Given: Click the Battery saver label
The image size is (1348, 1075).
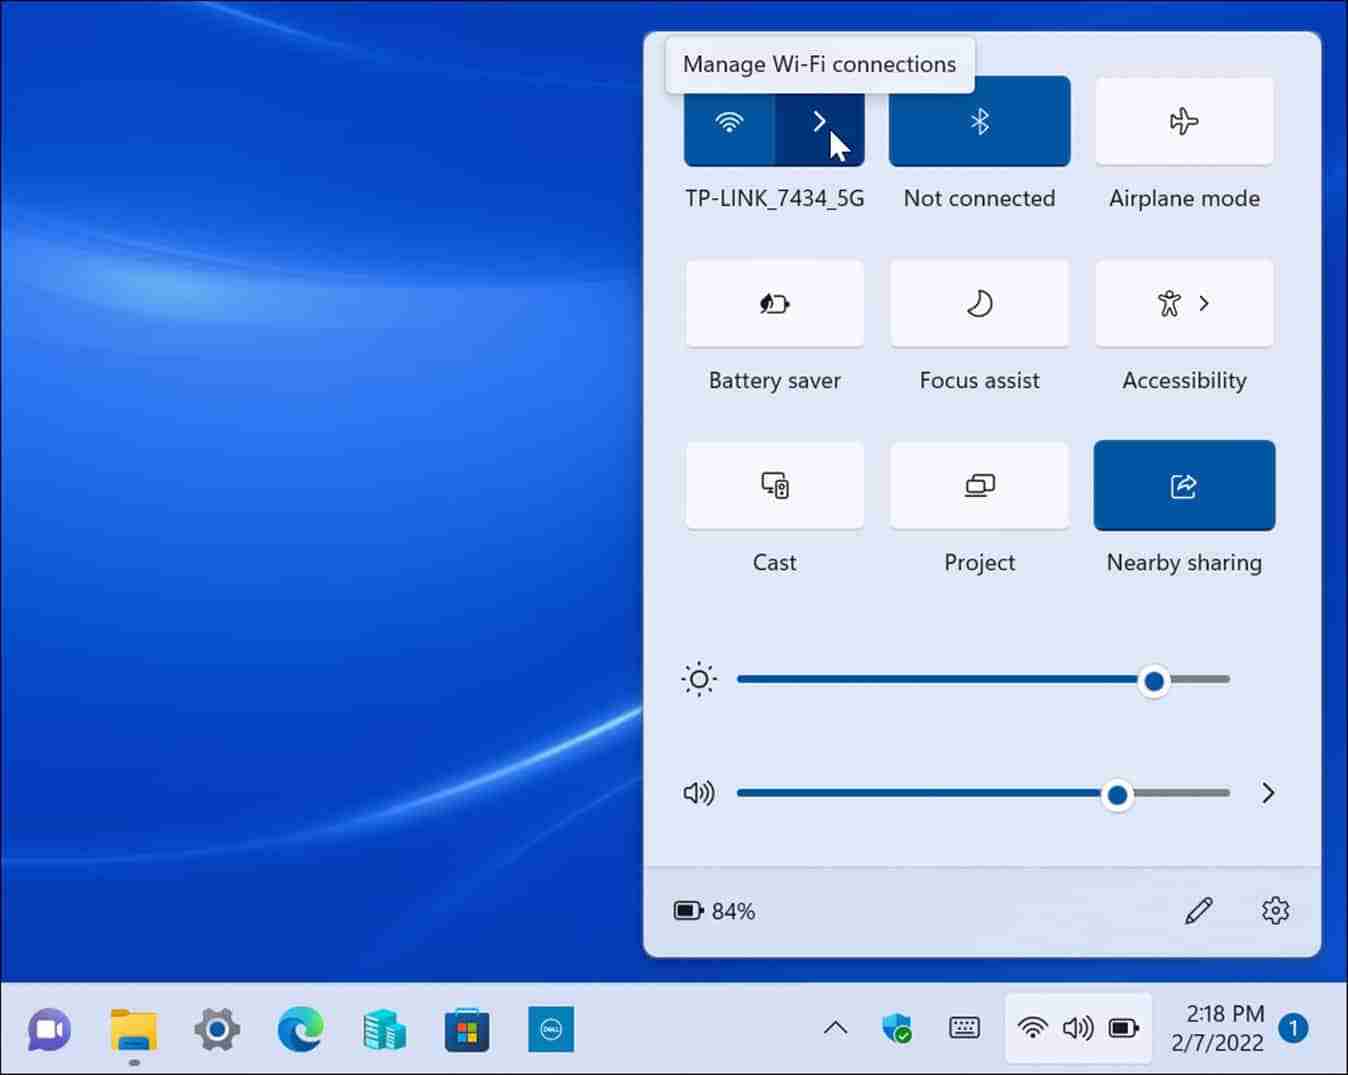Looking at the screenshot, I should [774, 381].
